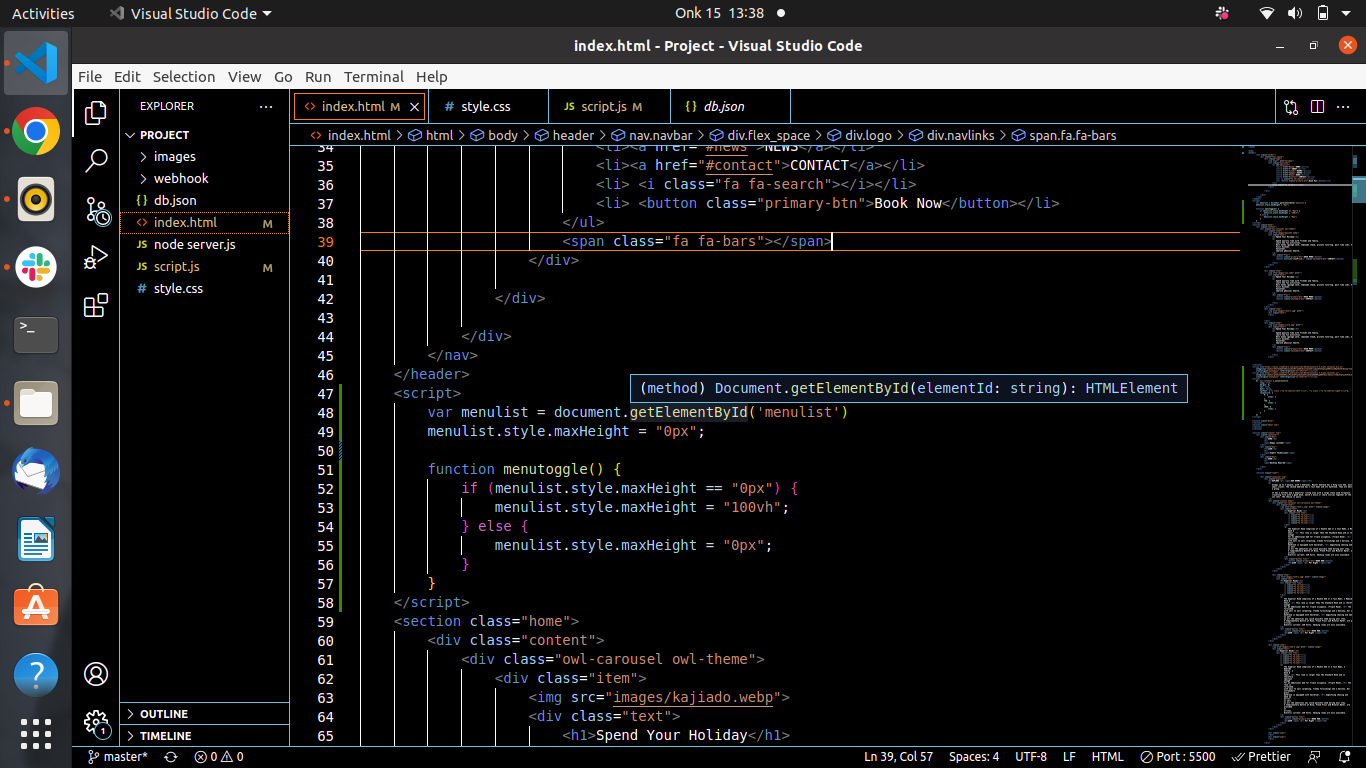Viewport: 1366px width, 768px height.
Task: Open Explorer's Views and More Actions ellipsis
Action: point(265,106)
